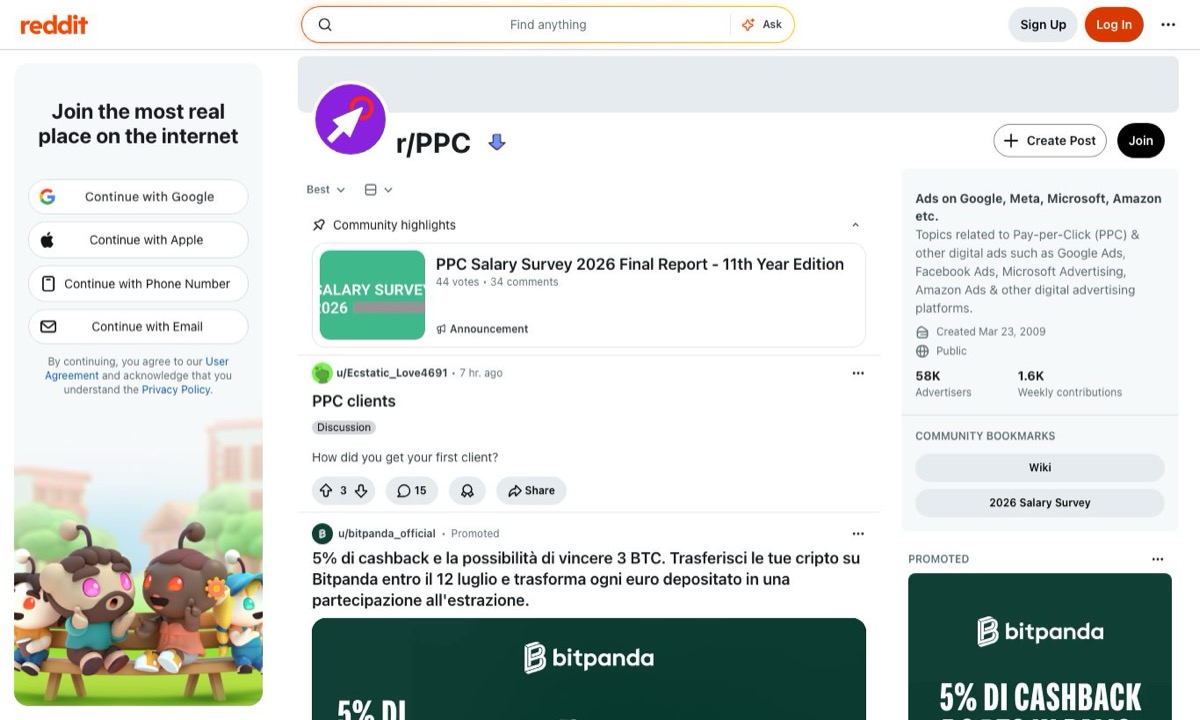Click the Log In button
Viewport: 1200px width, 720px height.
pos(1113,25)
